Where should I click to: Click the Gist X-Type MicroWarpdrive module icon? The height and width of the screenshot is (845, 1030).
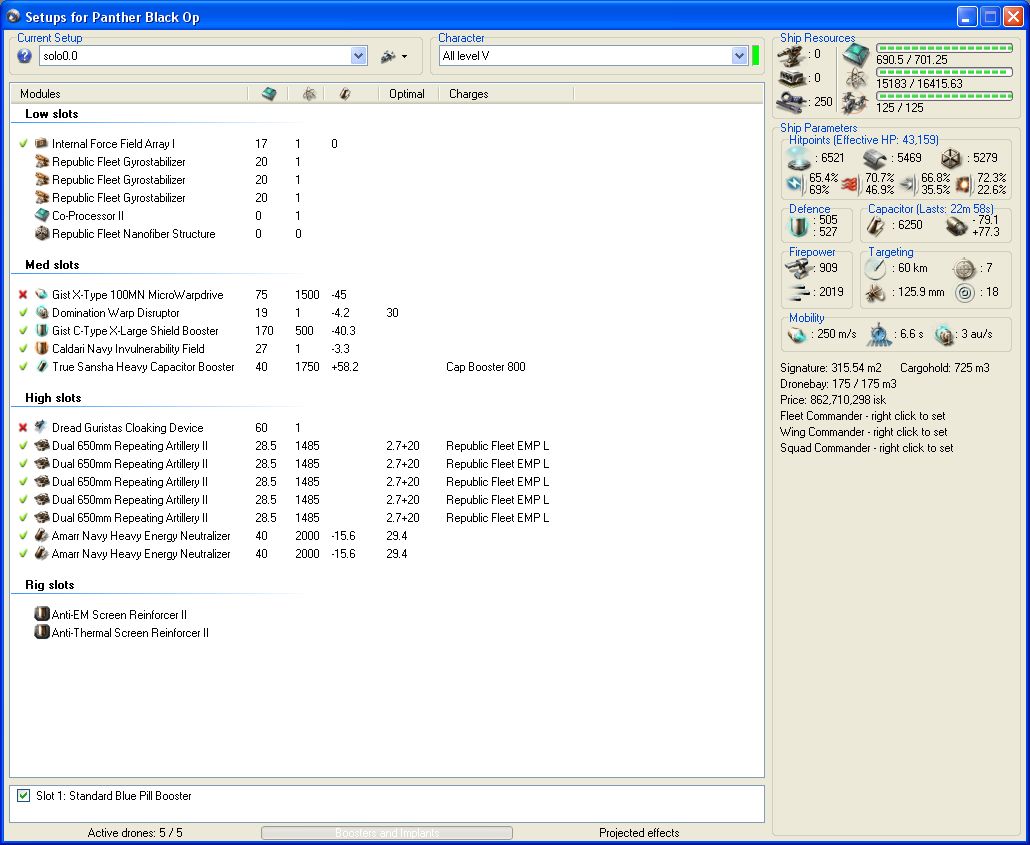tap(42, 294)
